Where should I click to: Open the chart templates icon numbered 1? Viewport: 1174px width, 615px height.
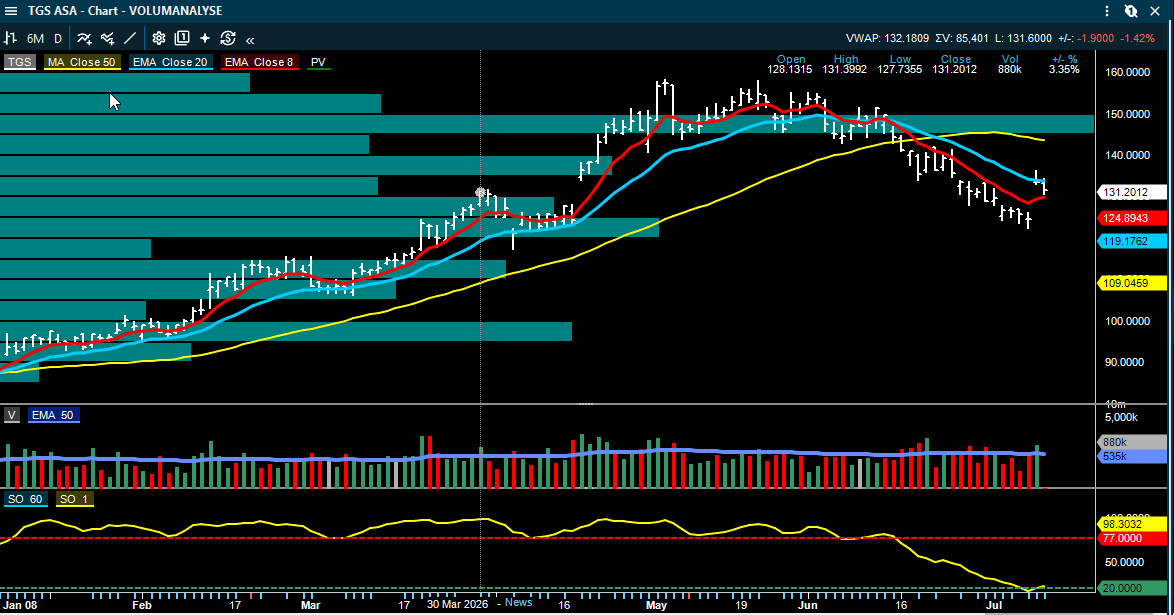(x=182, y=38)
